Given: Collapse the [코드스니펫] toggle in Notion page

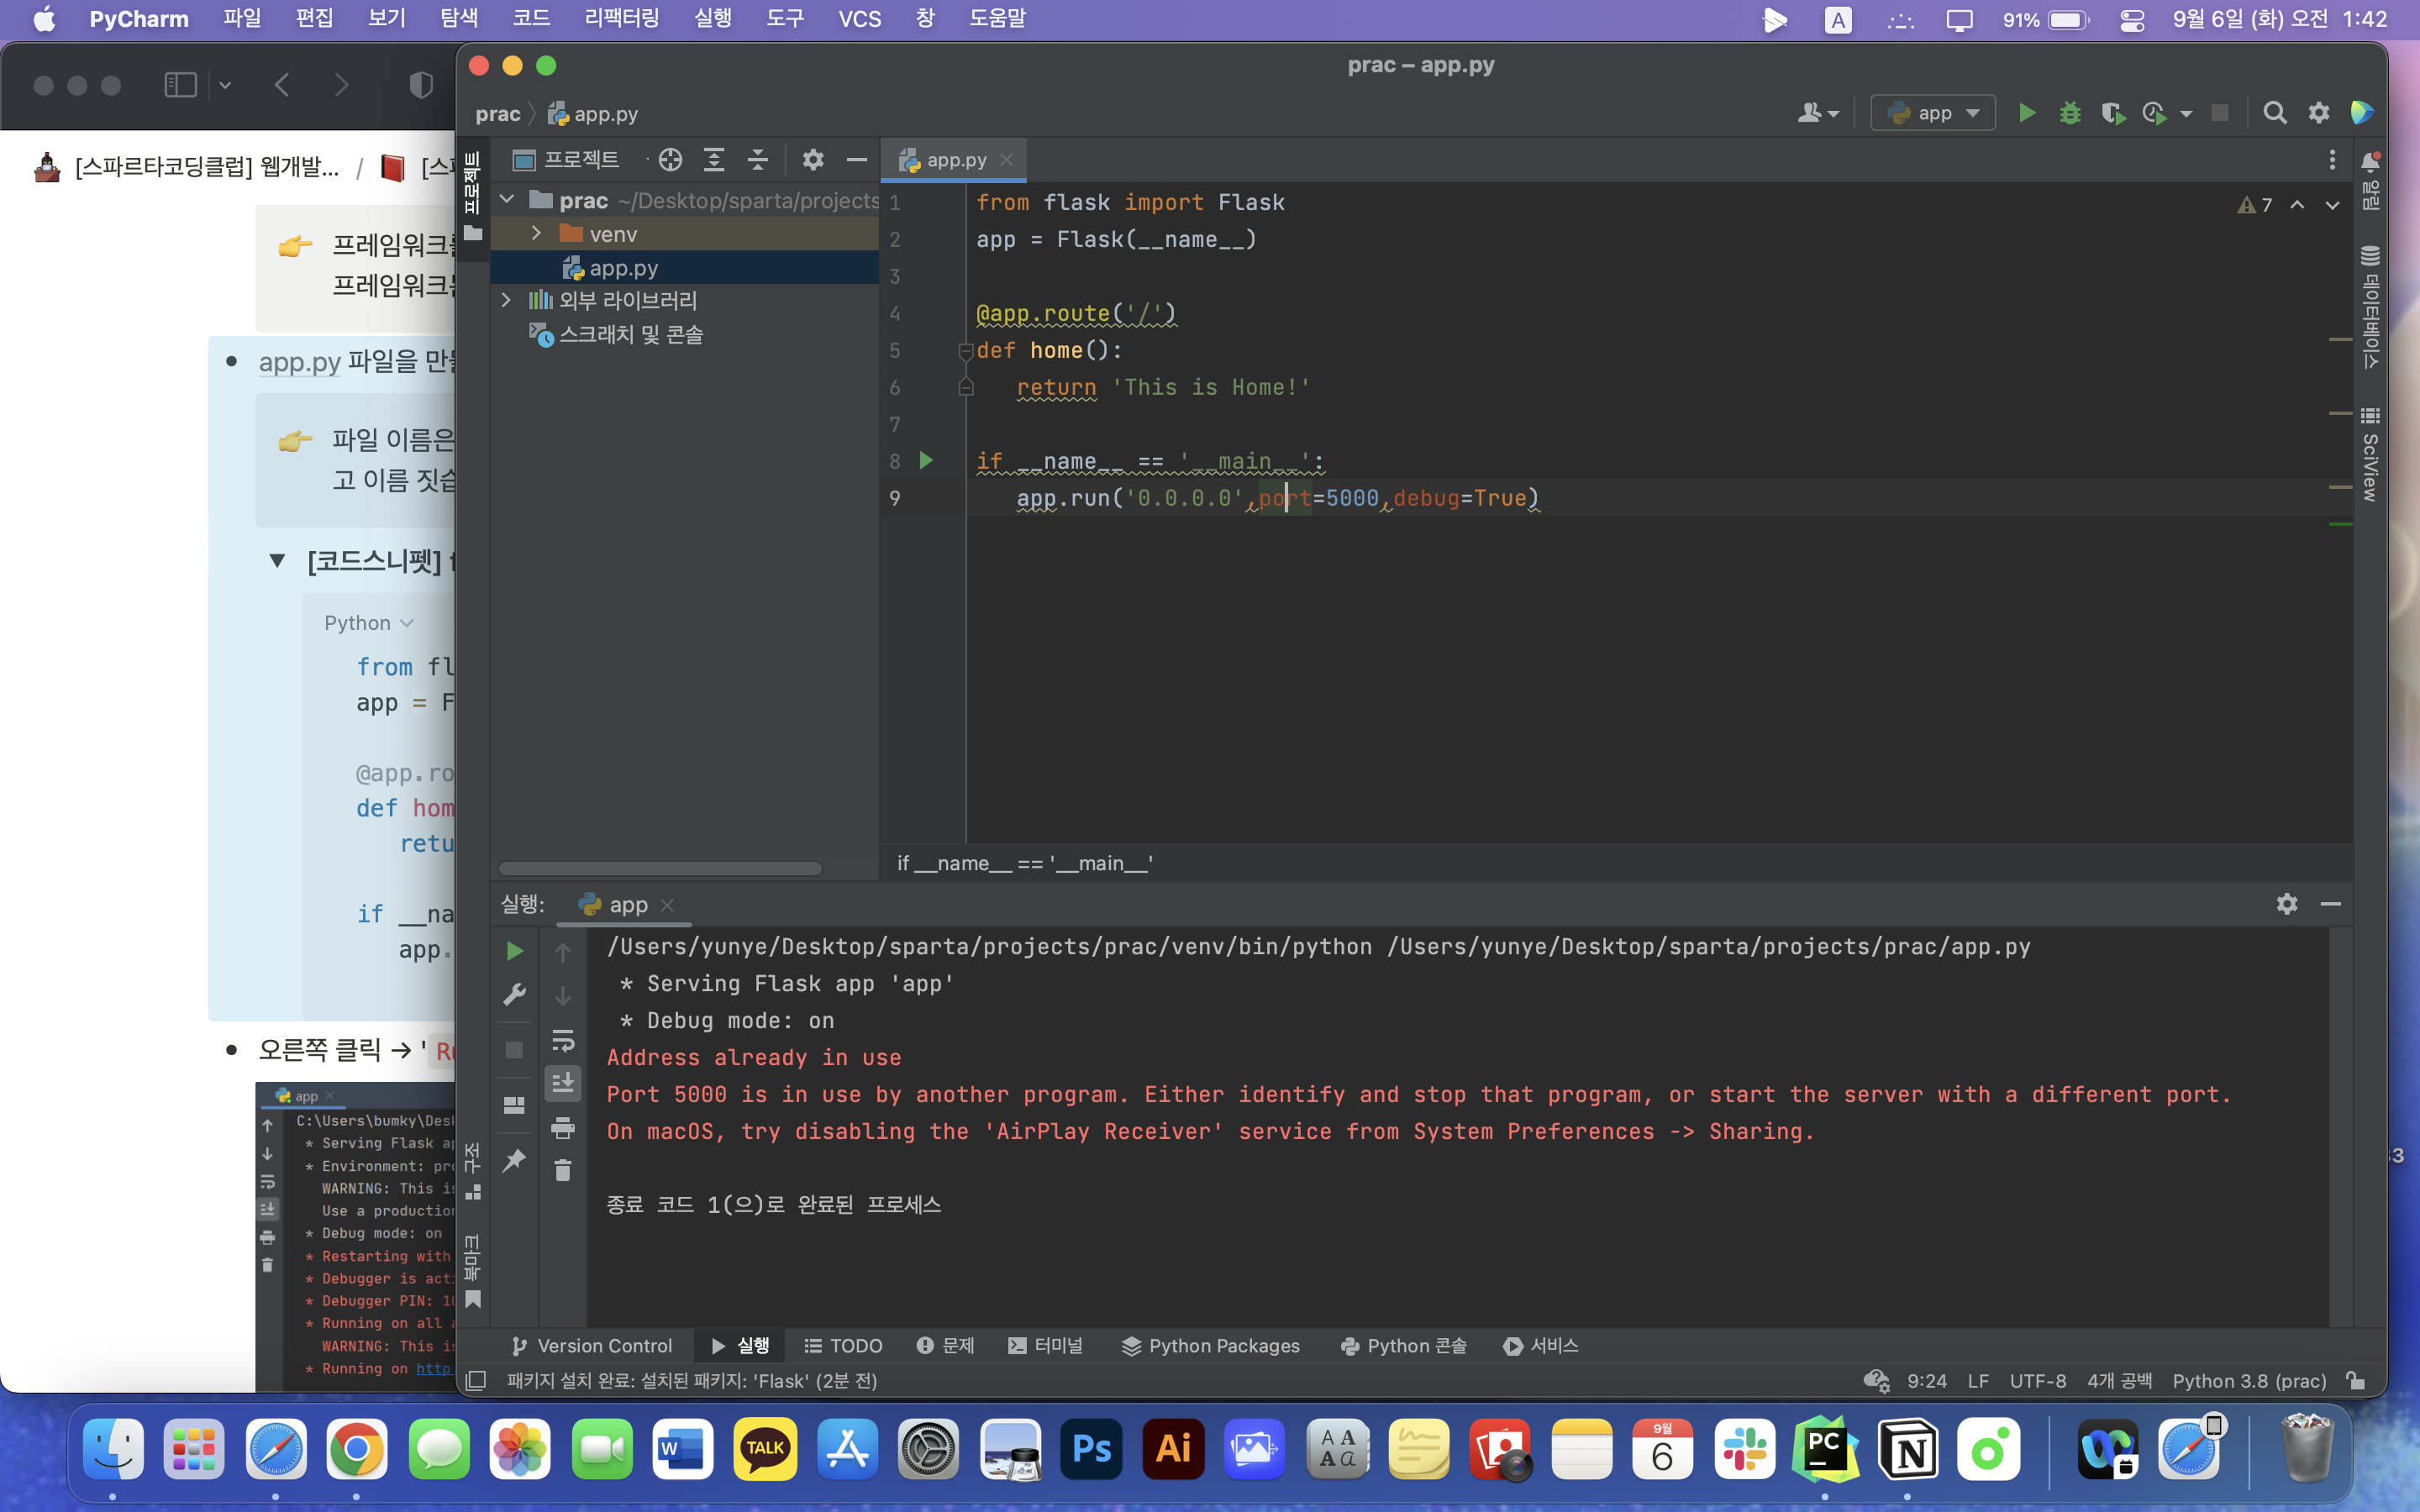Looking at the screenshot, I should [x=278, y=560].
